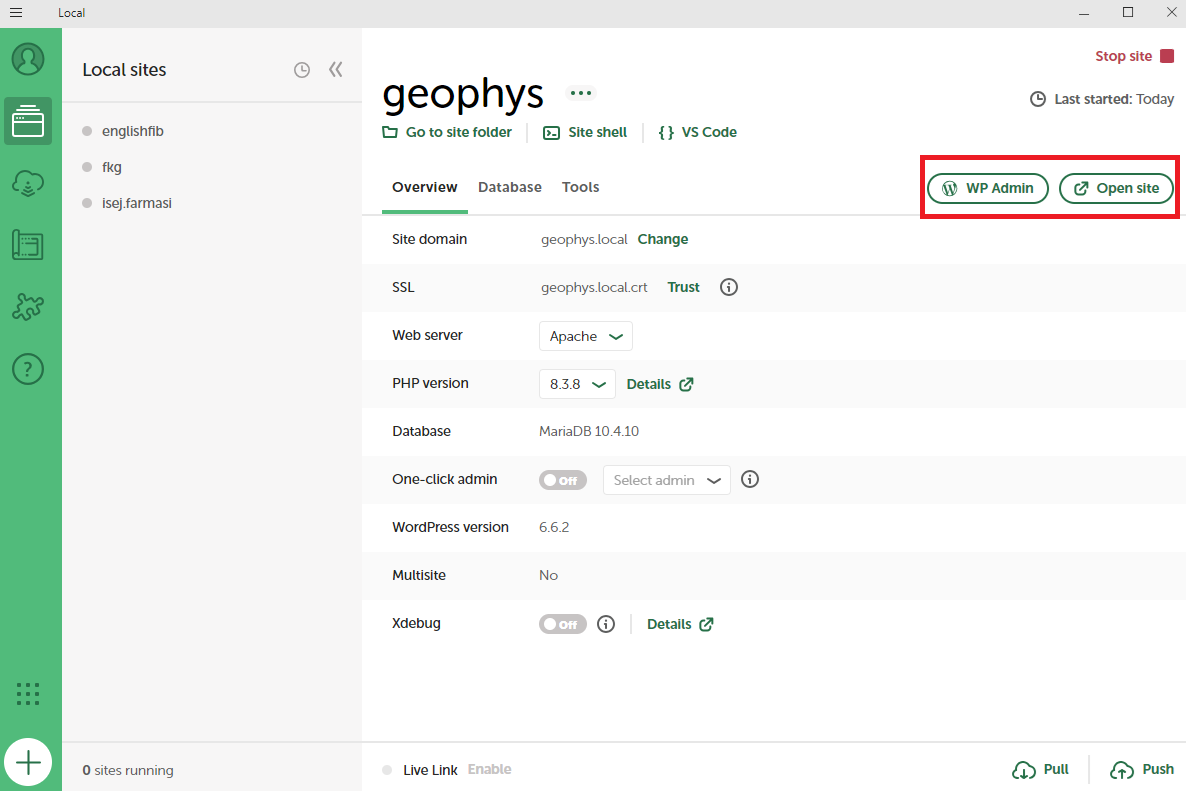
Task: Open the Help question mark icon
Action: [x=28, y=369]
